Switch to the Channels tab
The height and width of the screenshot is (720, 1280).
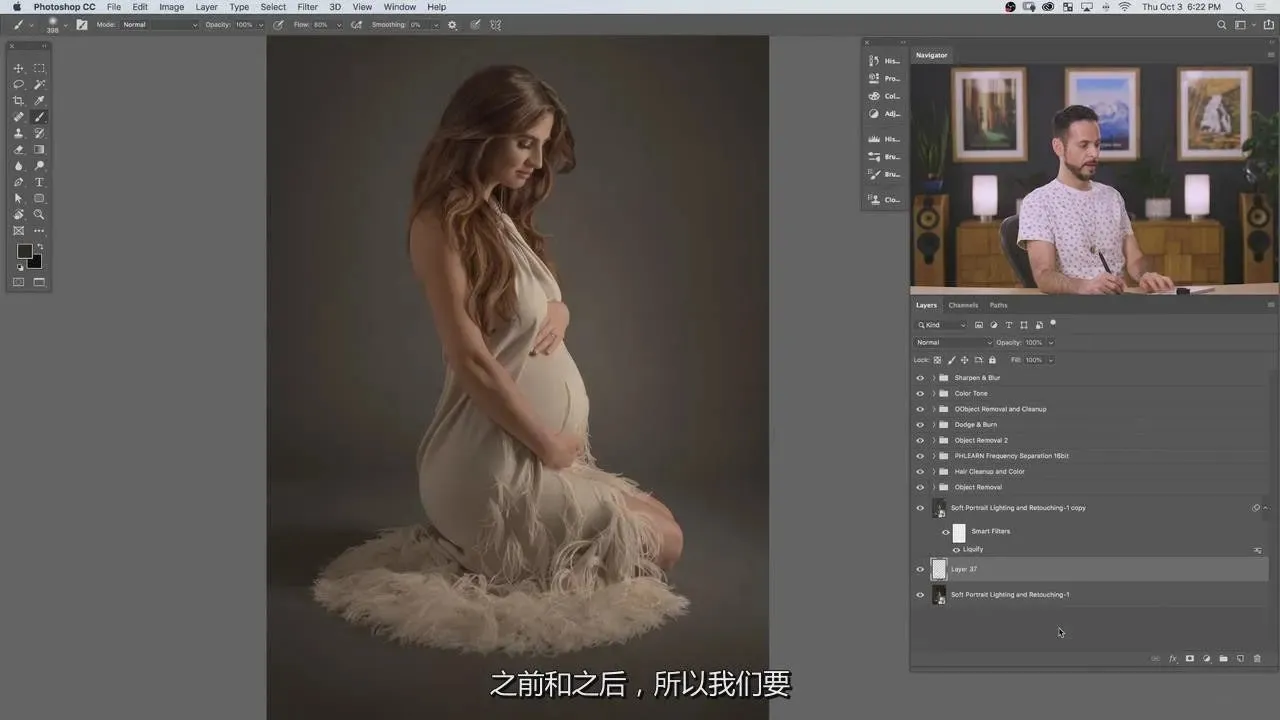click(963, 305)
